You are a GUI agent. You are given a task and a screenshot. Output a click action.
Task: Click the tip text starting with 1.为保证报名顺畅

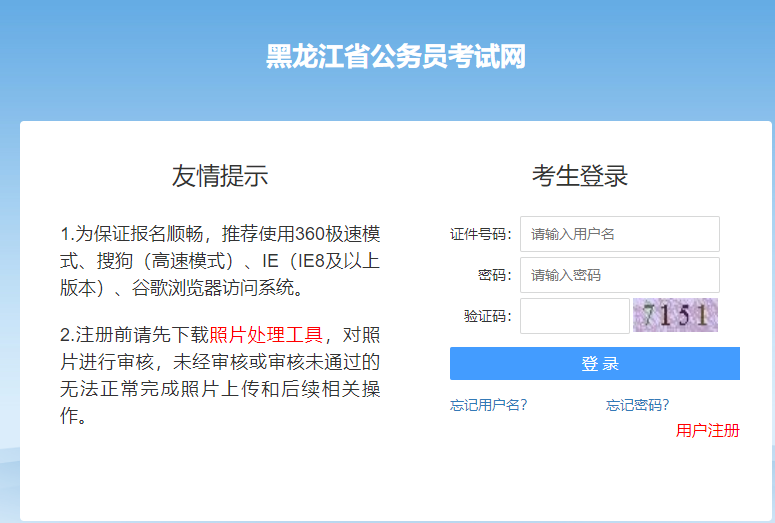click(x=220, y=261)
